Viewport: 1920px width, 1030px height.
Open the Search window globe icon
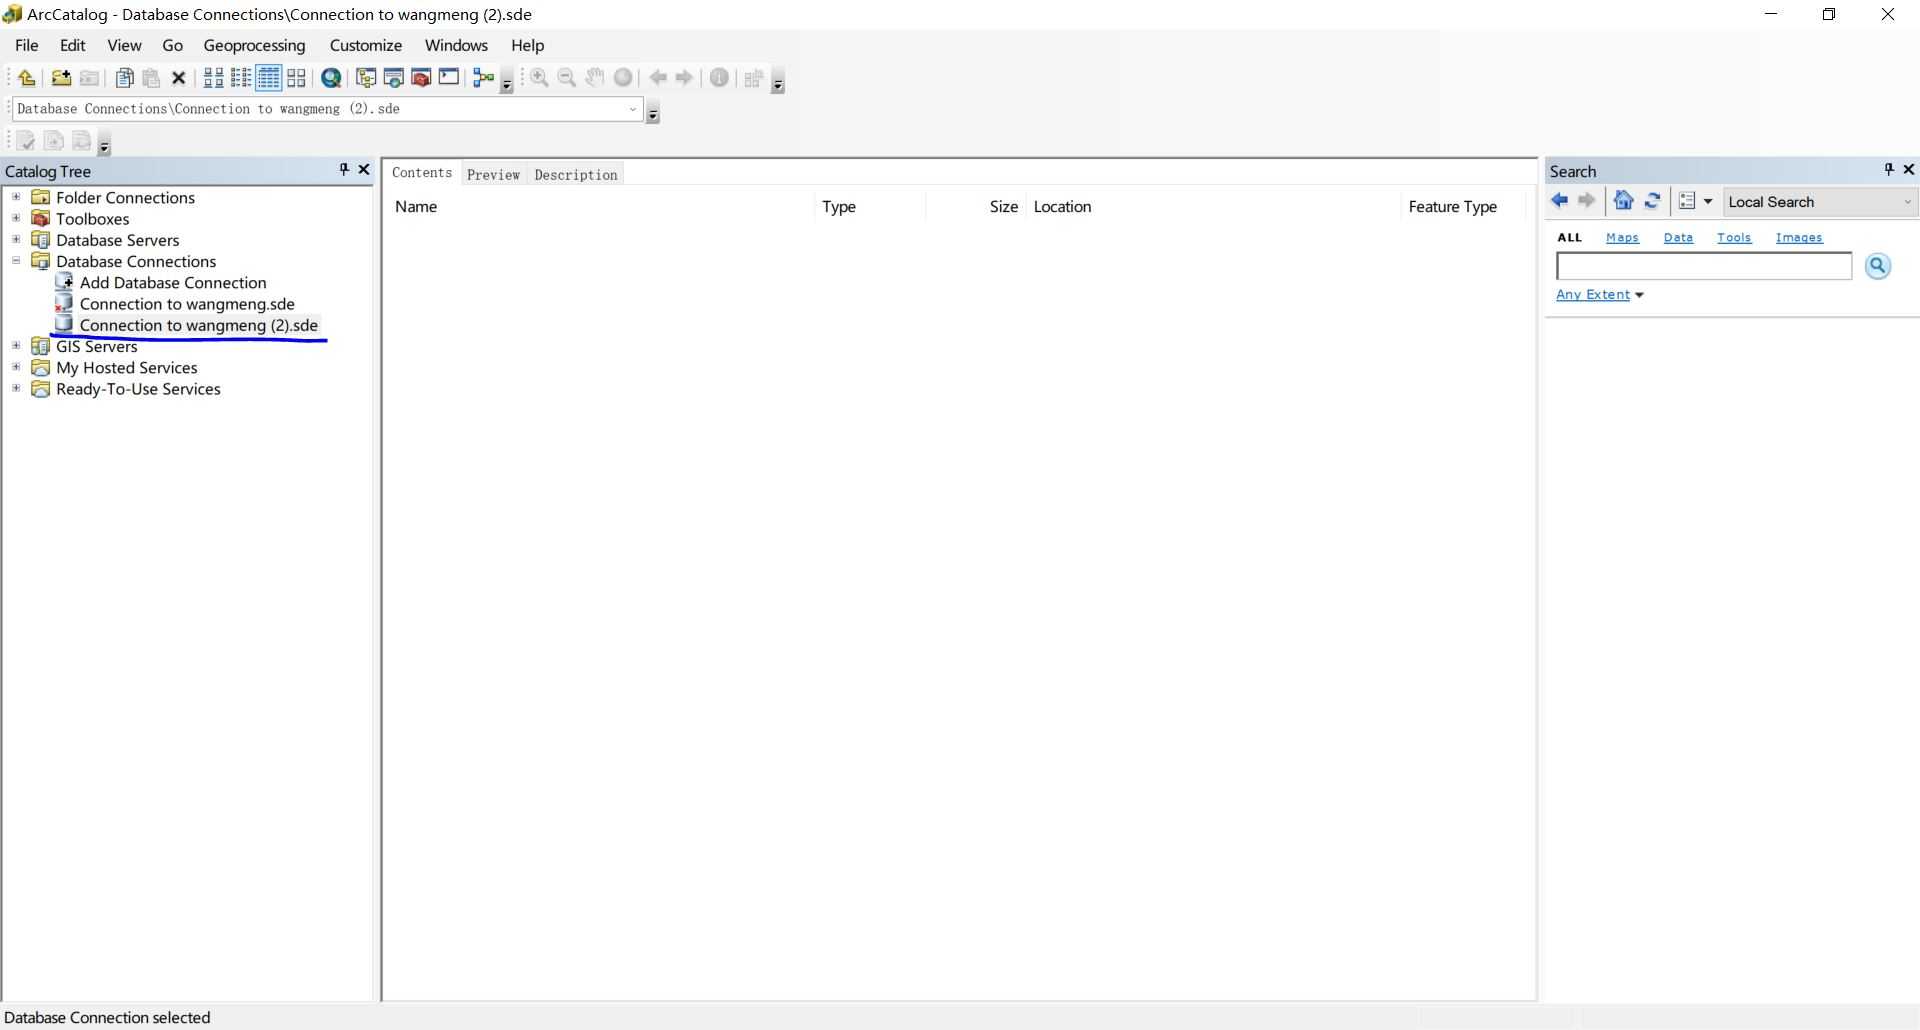331,78
